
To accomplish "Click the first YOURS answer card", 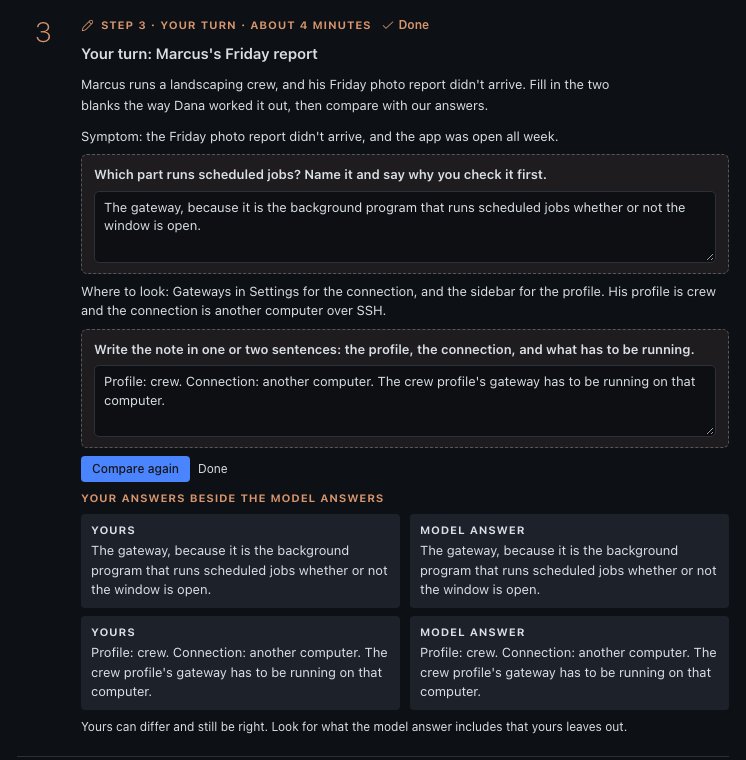I will (x=240, y=561).
